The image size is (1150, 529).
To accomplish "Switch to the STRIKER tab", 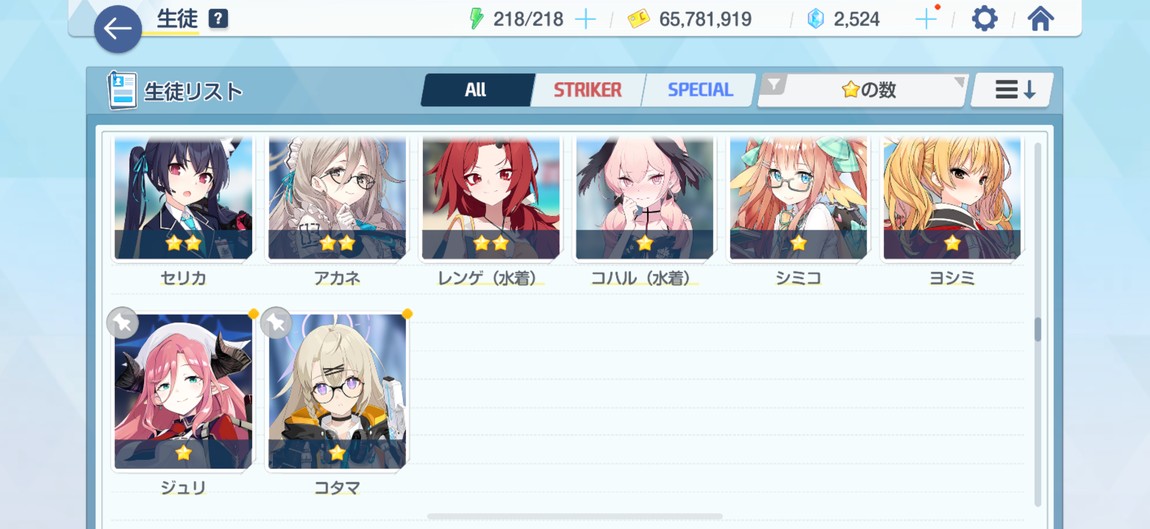I will click(587, 90).
